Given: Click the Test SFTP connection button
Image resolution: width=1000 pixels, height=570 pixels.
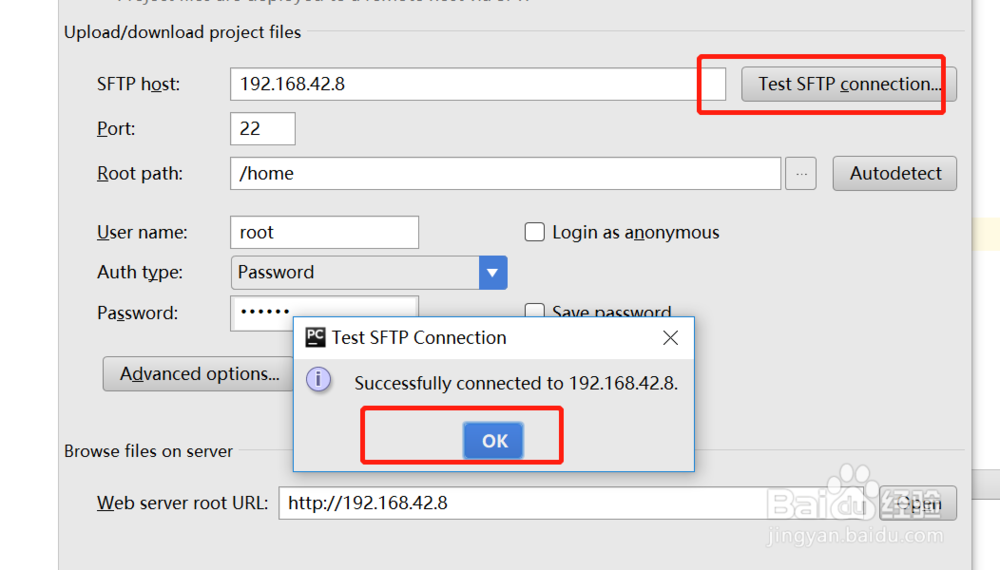Looking at the screenshot, I should point(848,84).
